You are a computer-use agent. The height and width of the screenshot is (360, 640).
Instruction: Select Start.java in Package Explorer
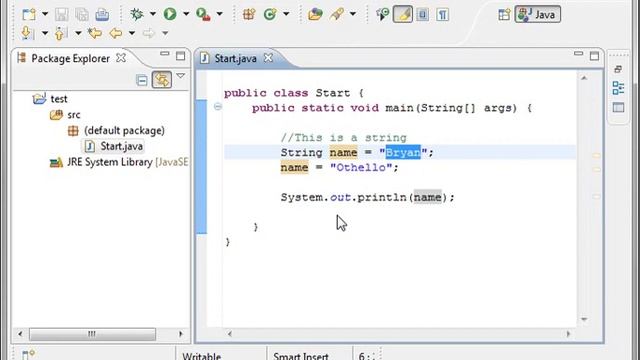[x=121, y=146]
